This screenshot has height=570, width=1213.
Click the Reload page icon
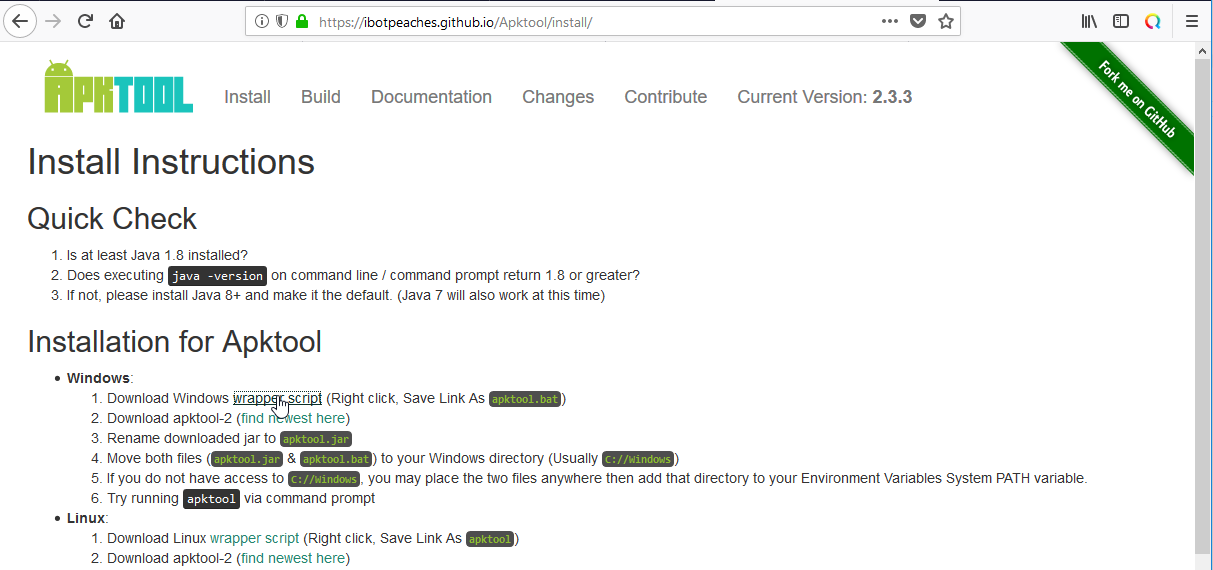pos(86,21)
